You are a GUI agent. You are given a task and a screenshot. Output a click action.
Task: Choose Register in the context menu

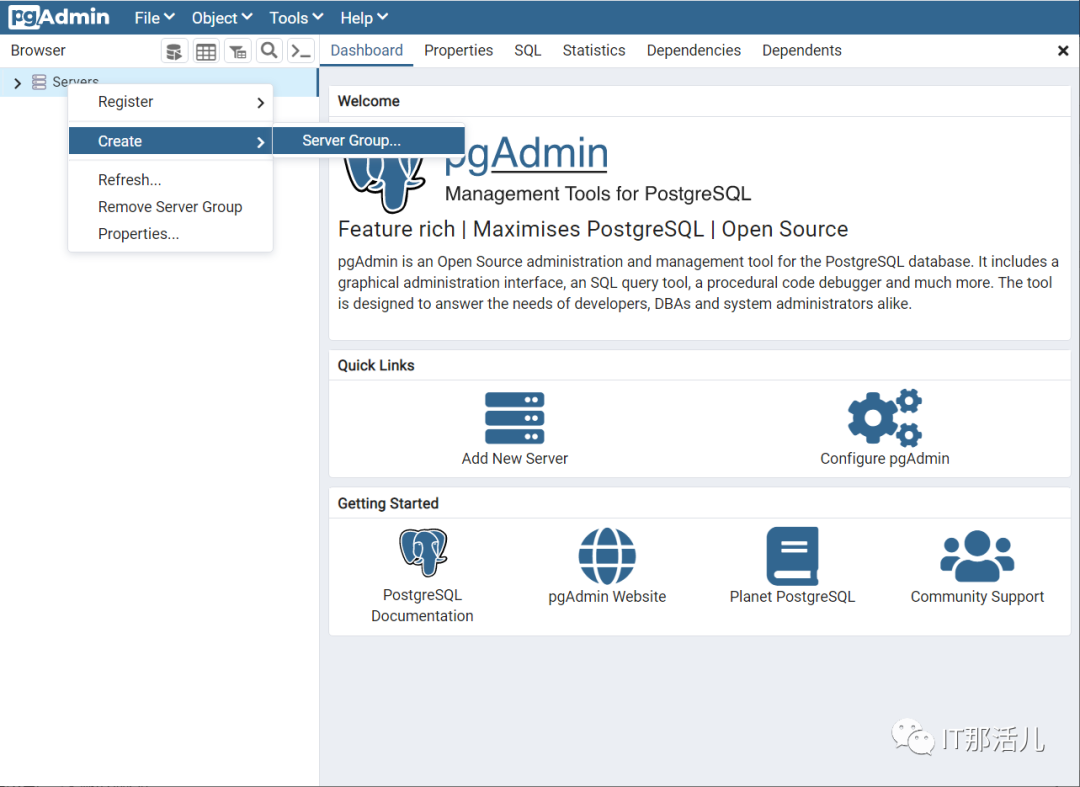(170, 102)
